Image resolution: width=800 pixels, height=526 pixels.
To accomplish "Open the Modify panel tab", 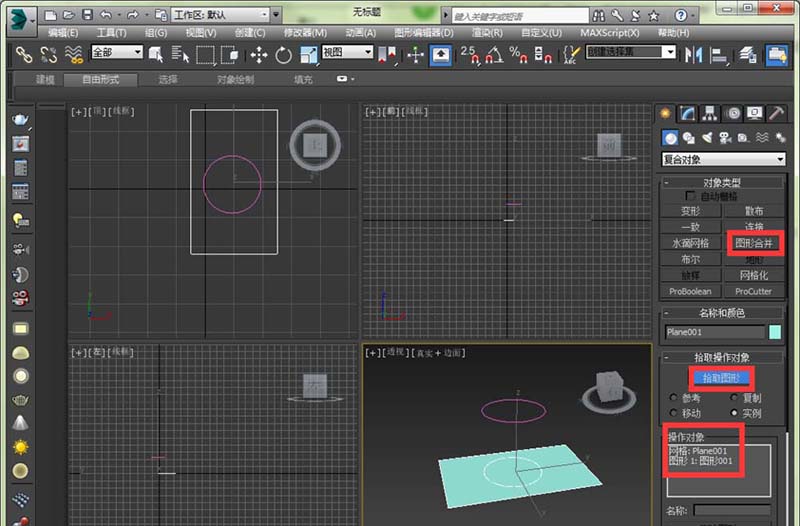I will (x=689, y=113).
